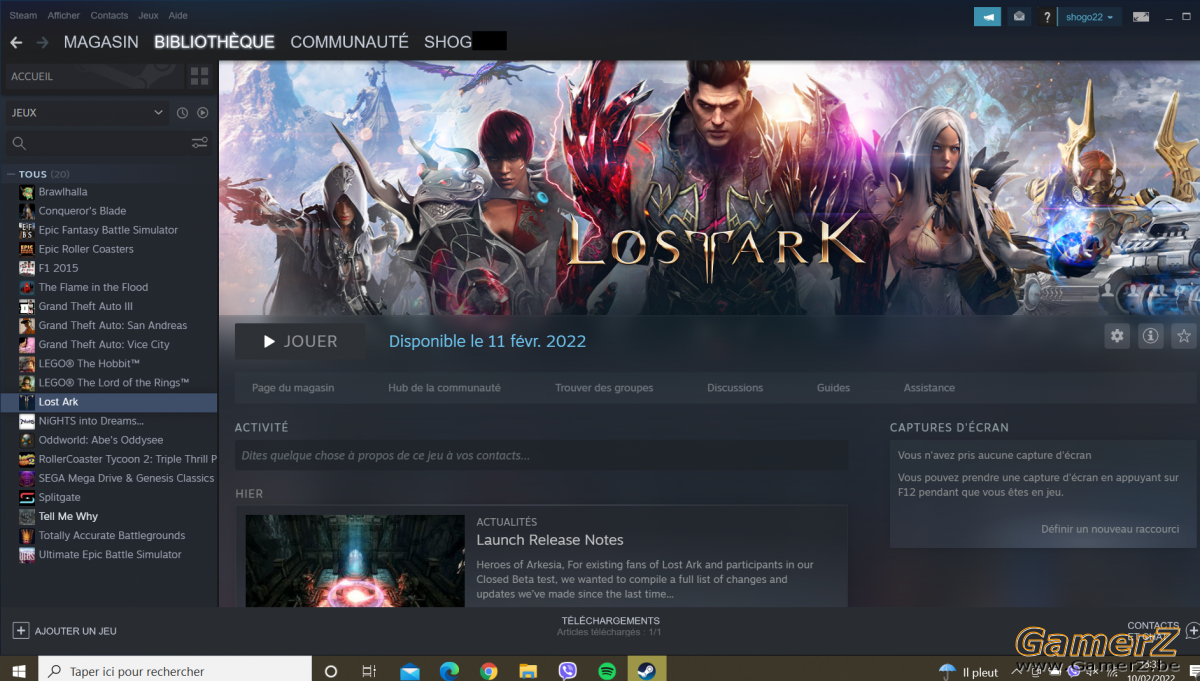Image resolution: width=1200 pixels, height=681 pixels.
Task: Click the ready-to-play filter icon
Action: 202,113
